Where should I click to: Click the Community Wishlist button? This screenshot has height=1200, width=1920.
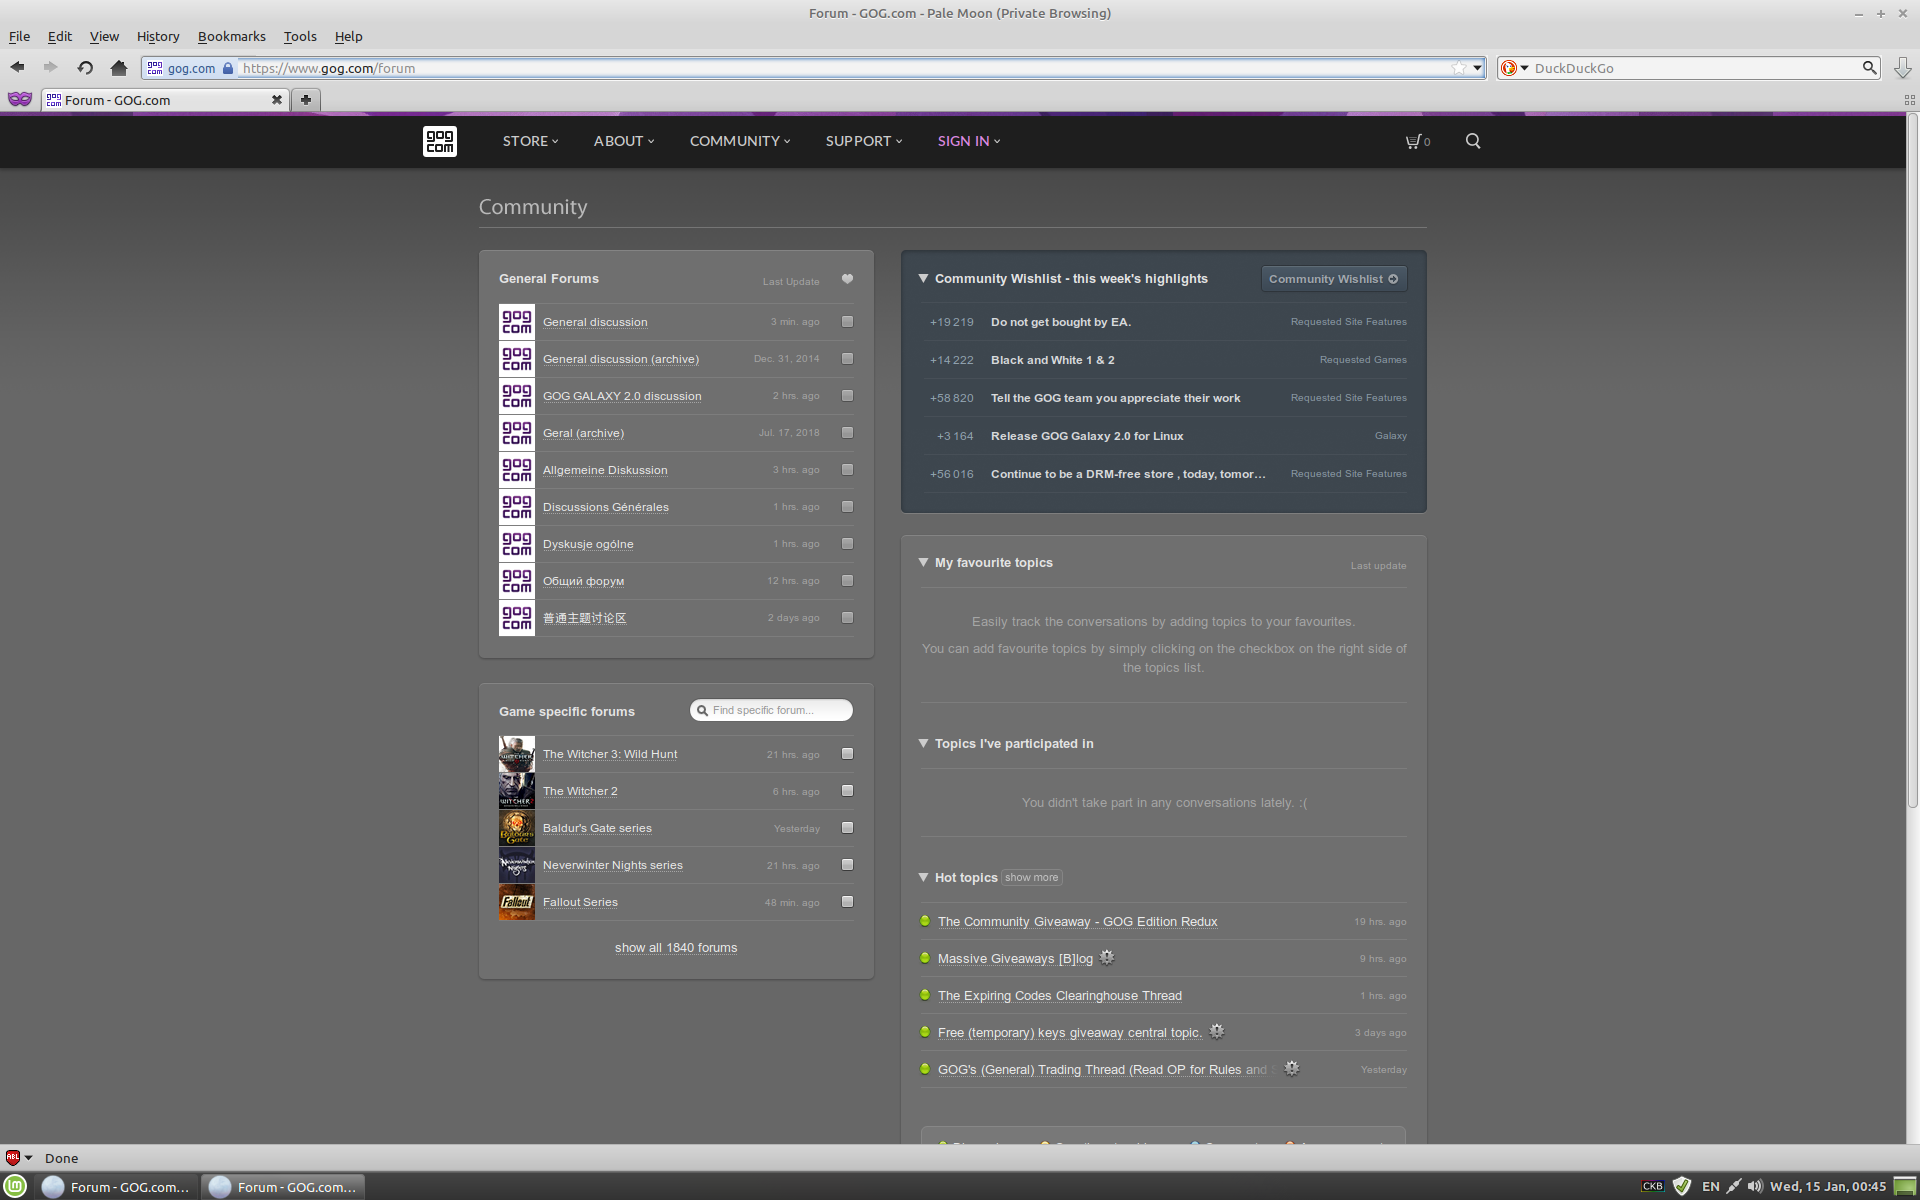click(1334, 279)
